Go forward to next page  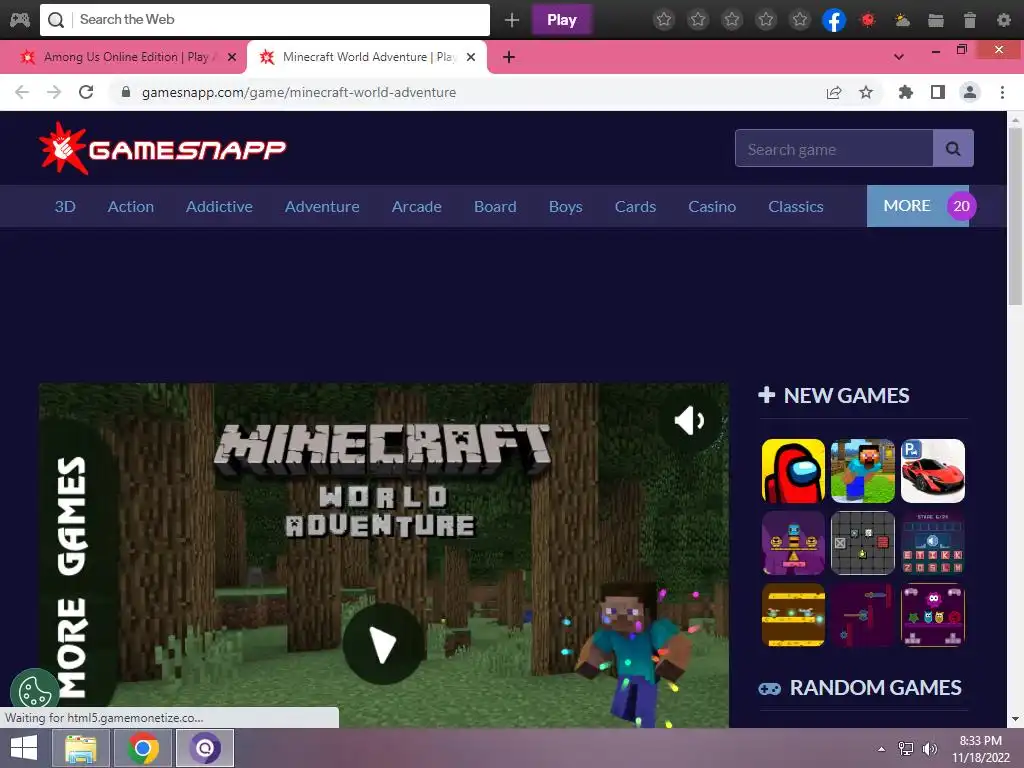[x=54, y=92]
